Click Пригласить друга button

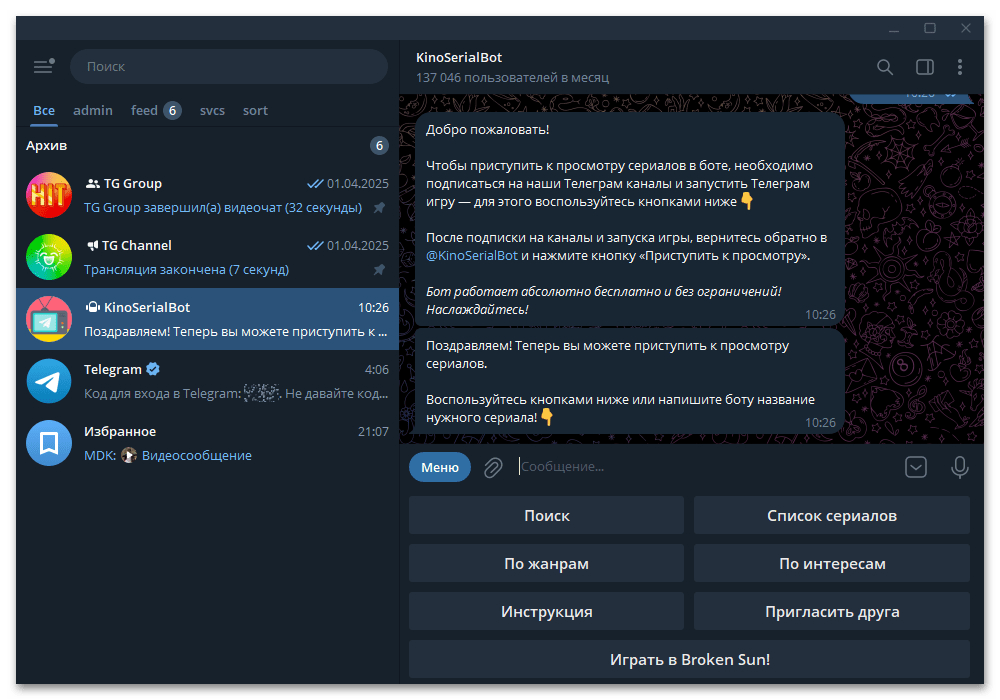click(x=832, y=611)
